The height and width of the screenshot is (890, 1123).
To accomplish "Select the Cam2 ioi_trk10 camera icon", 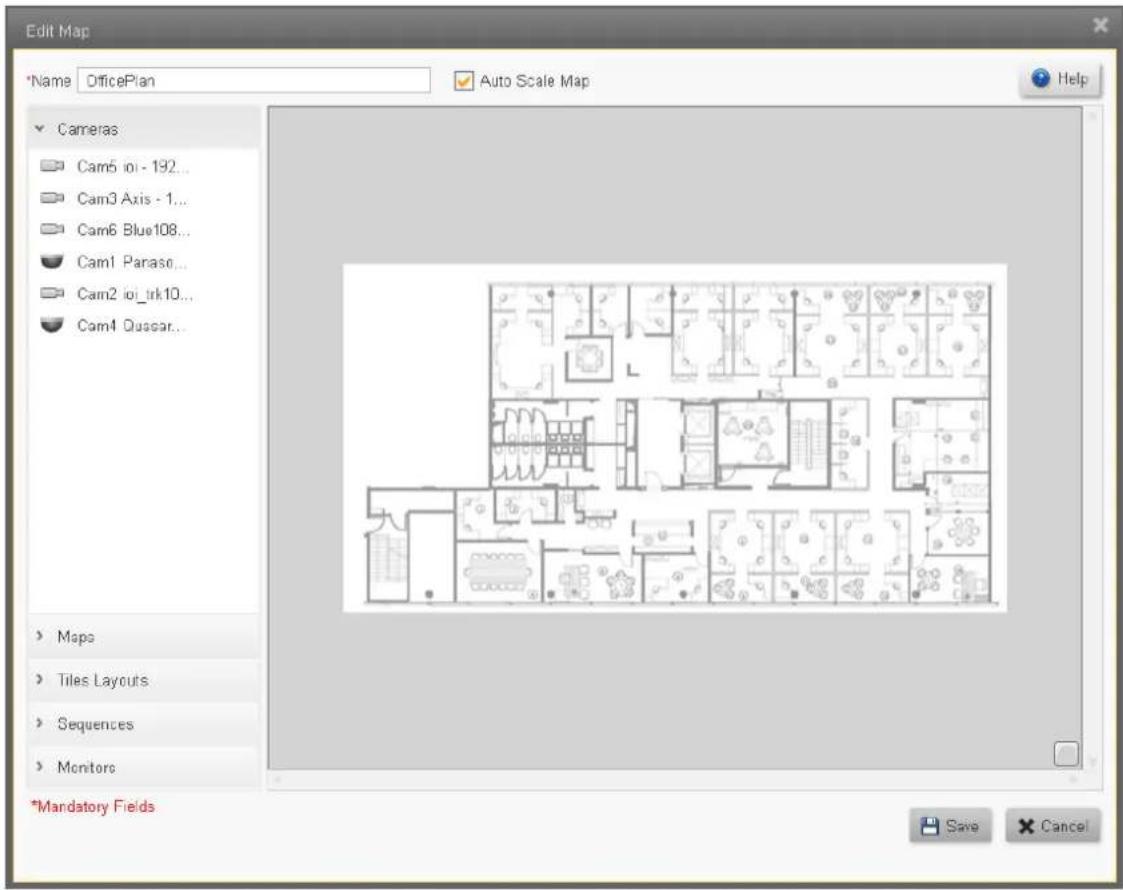I will coord(52,293).
